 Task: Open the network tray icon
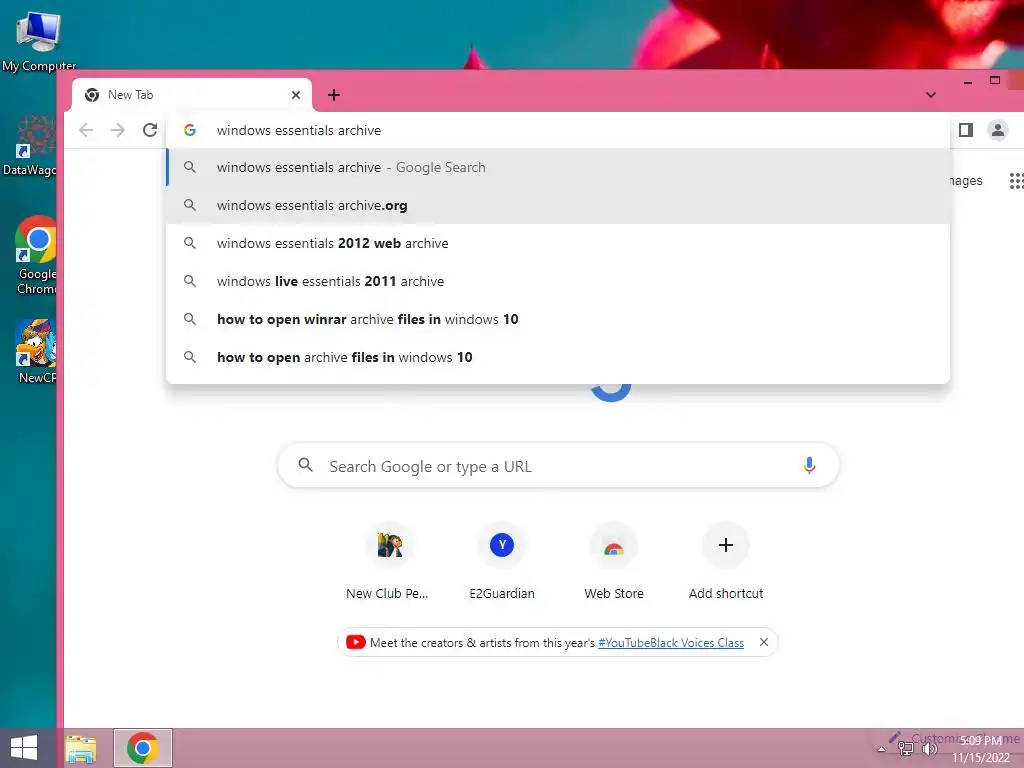[x=905, y=749]
